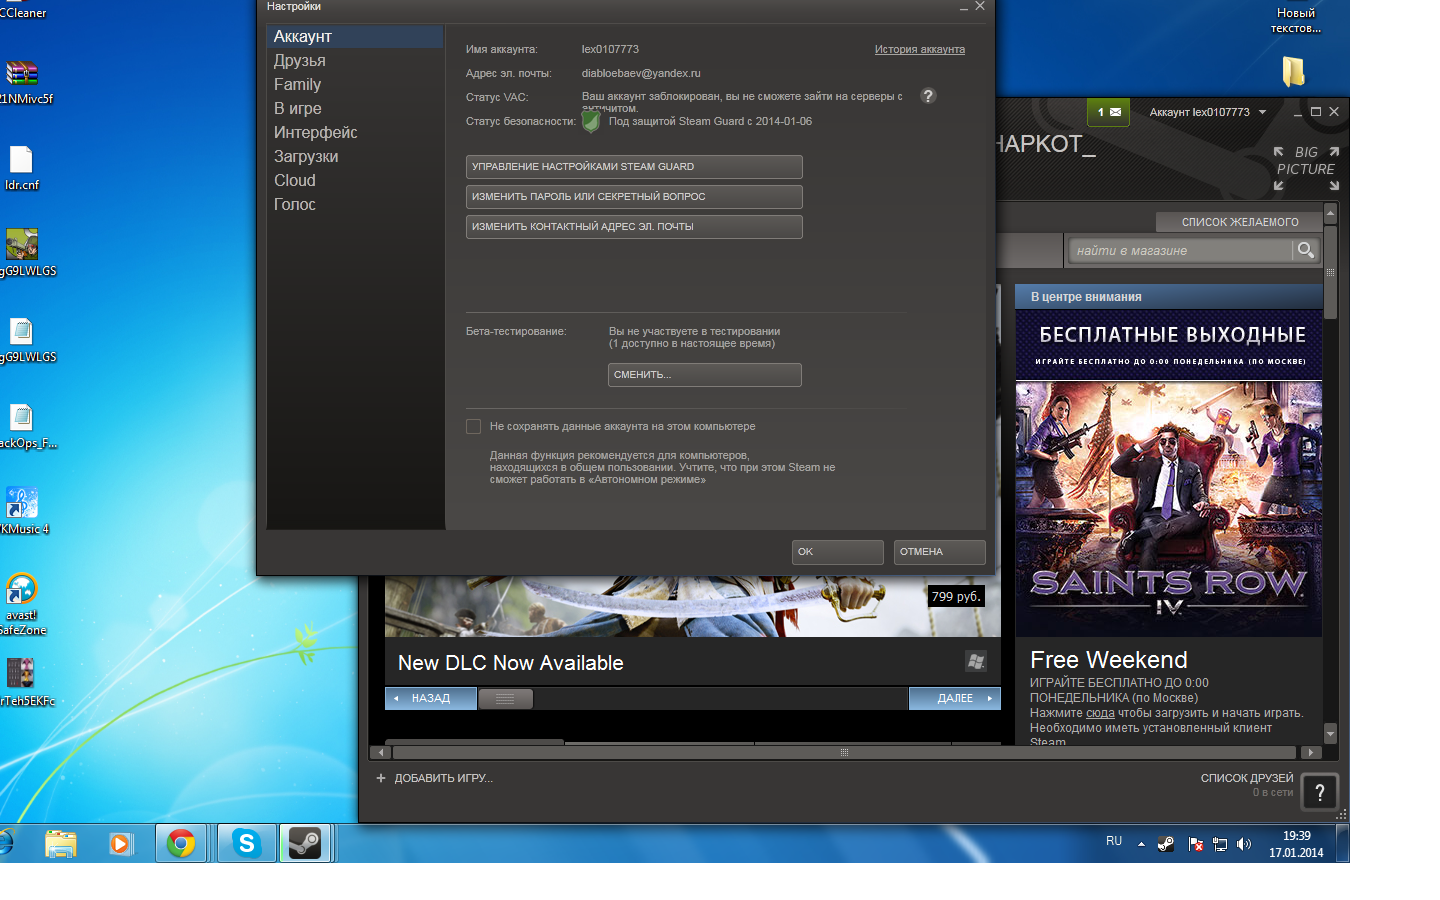Click Управление настройками Steam Guard button
The width and height of the screenshot is (1440, 900).
pos(634,167)
